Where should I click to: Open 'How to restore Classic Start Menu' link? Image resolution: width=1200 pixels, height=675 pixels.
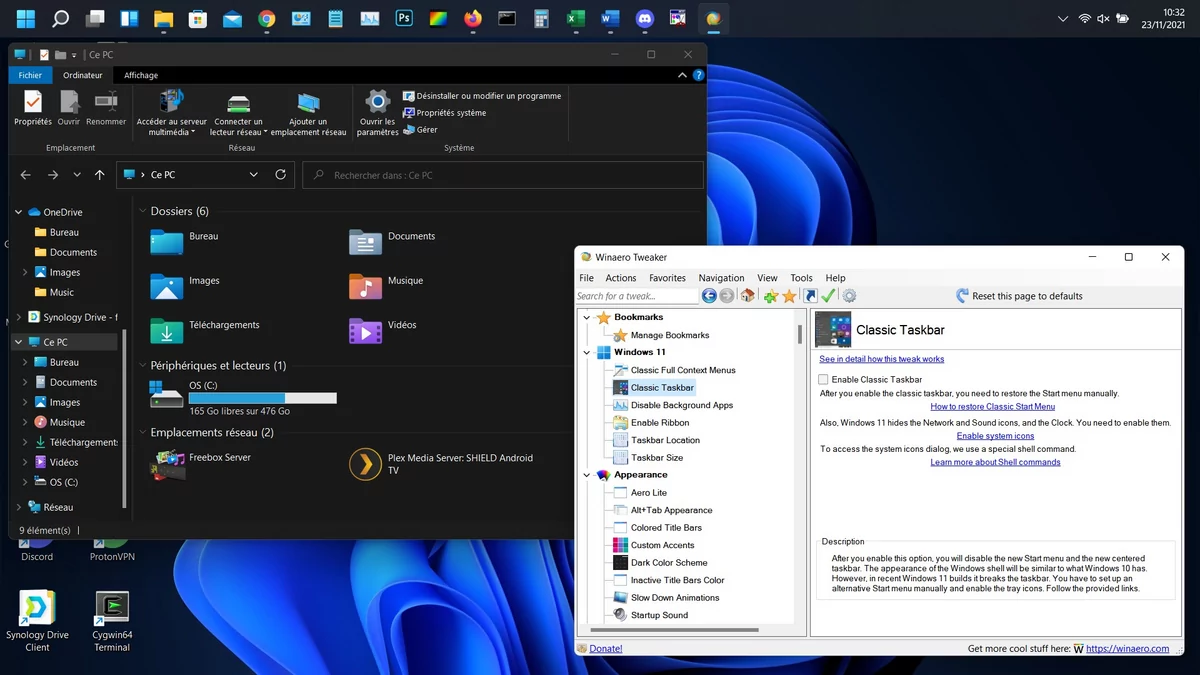(x=993, y=407)
